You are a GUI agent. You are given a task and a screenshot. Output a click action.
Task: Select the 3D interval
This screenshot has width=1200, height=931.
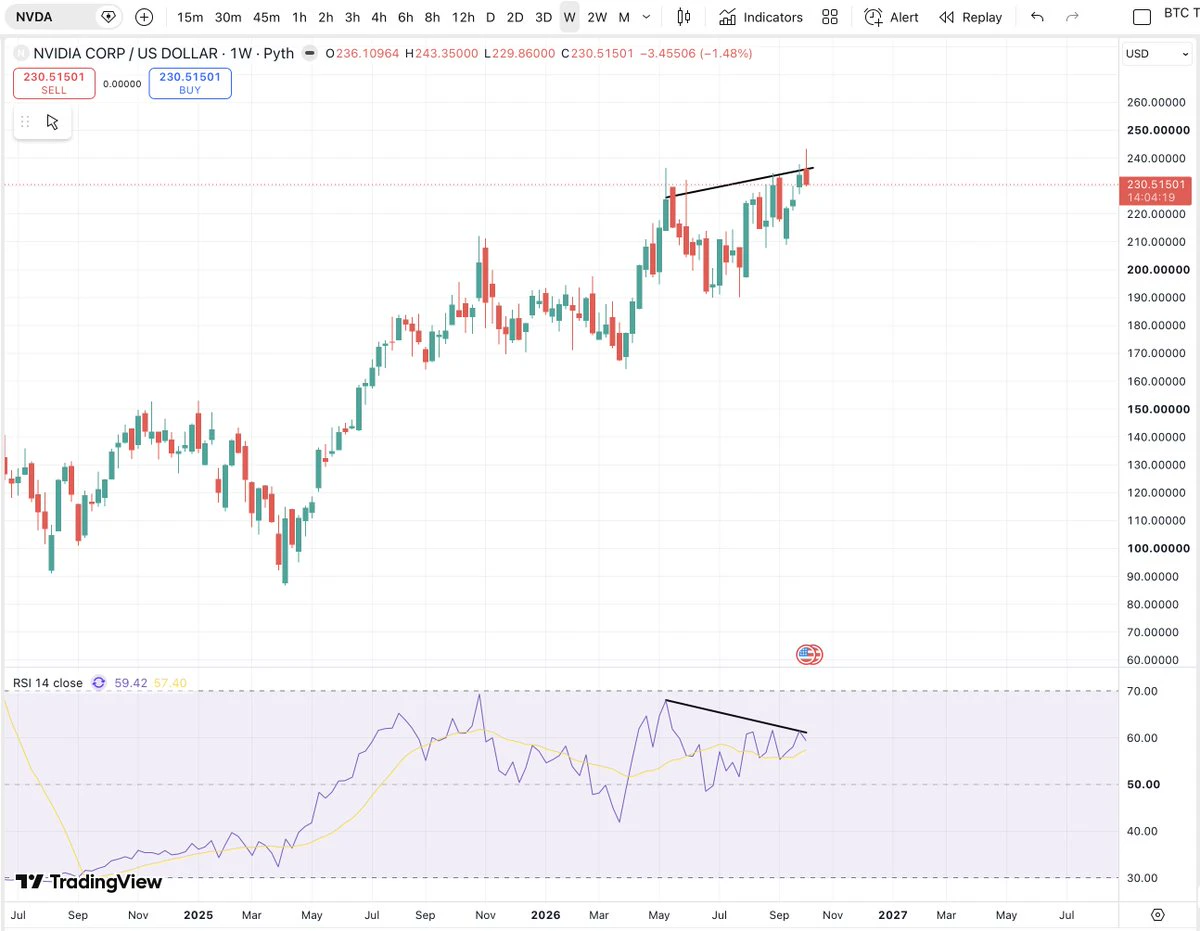(x=543, y=17)
